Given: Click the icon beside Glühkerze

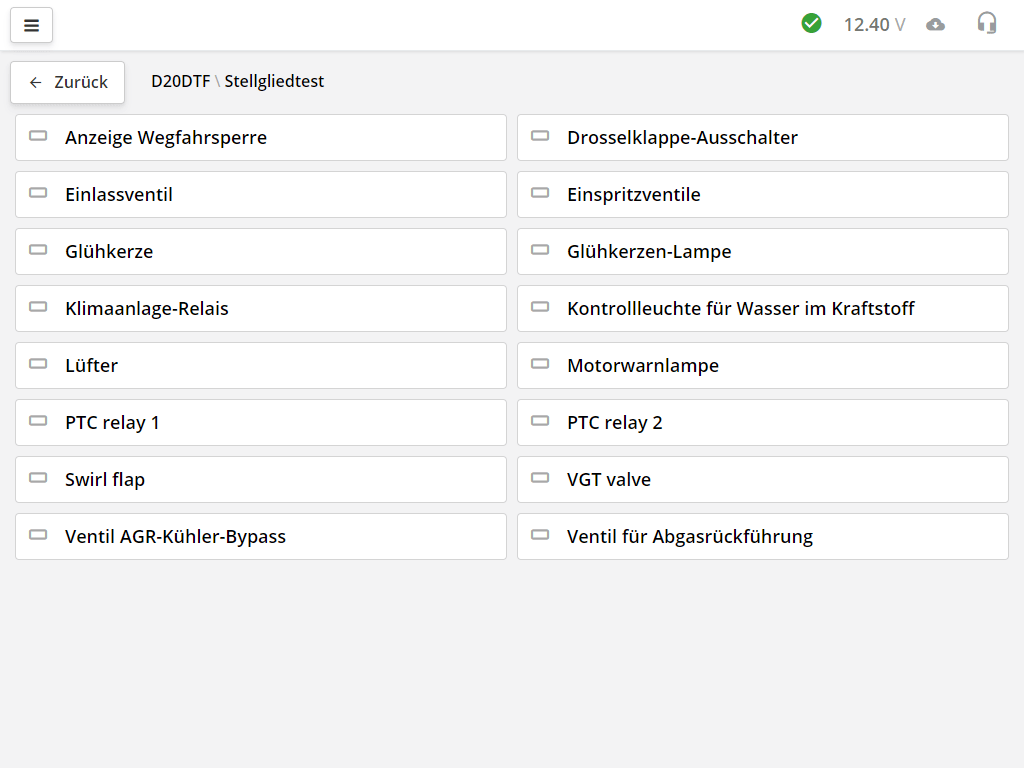Looking at the screenshot, I should coord(38,250).
